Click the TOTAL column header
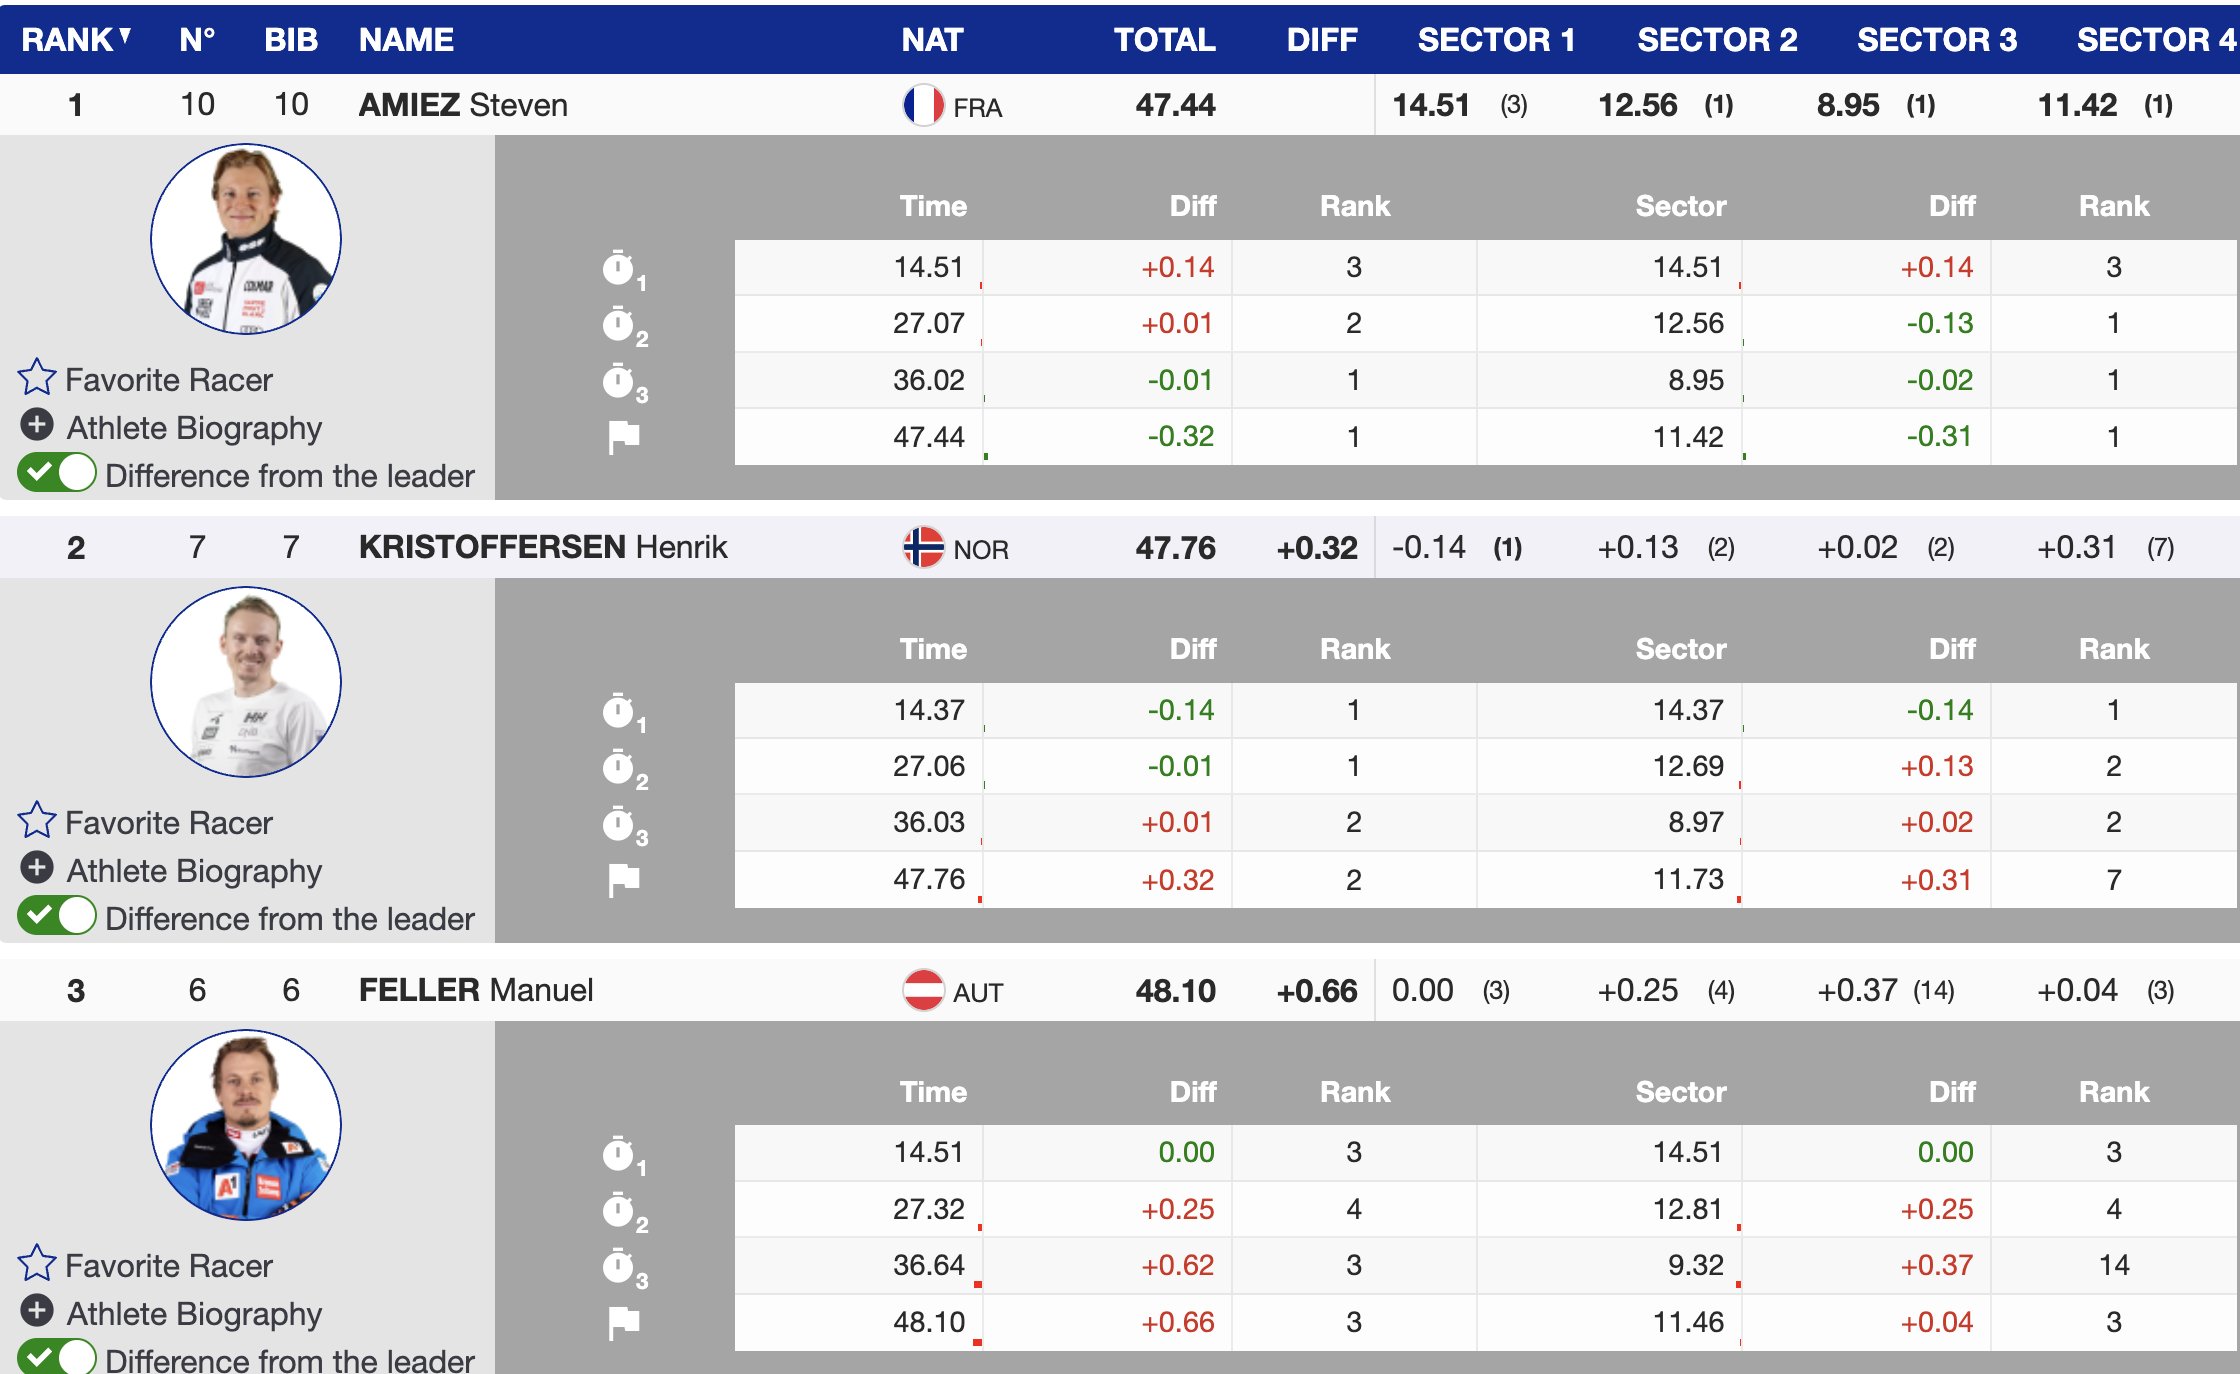 [1164, 40]
